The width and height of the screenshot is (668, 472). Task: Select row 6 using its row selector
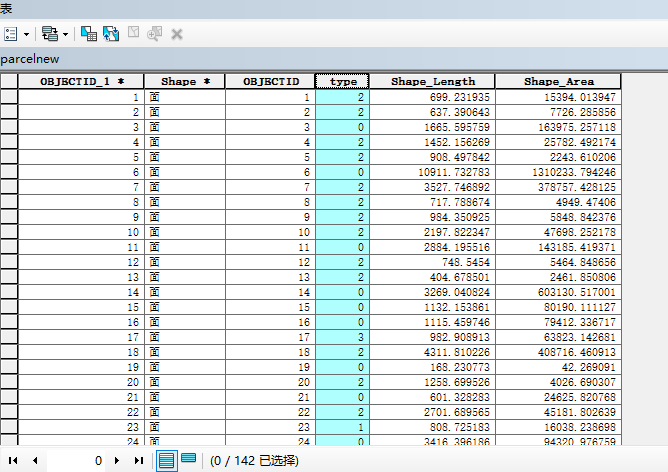[x=9, y=172]
